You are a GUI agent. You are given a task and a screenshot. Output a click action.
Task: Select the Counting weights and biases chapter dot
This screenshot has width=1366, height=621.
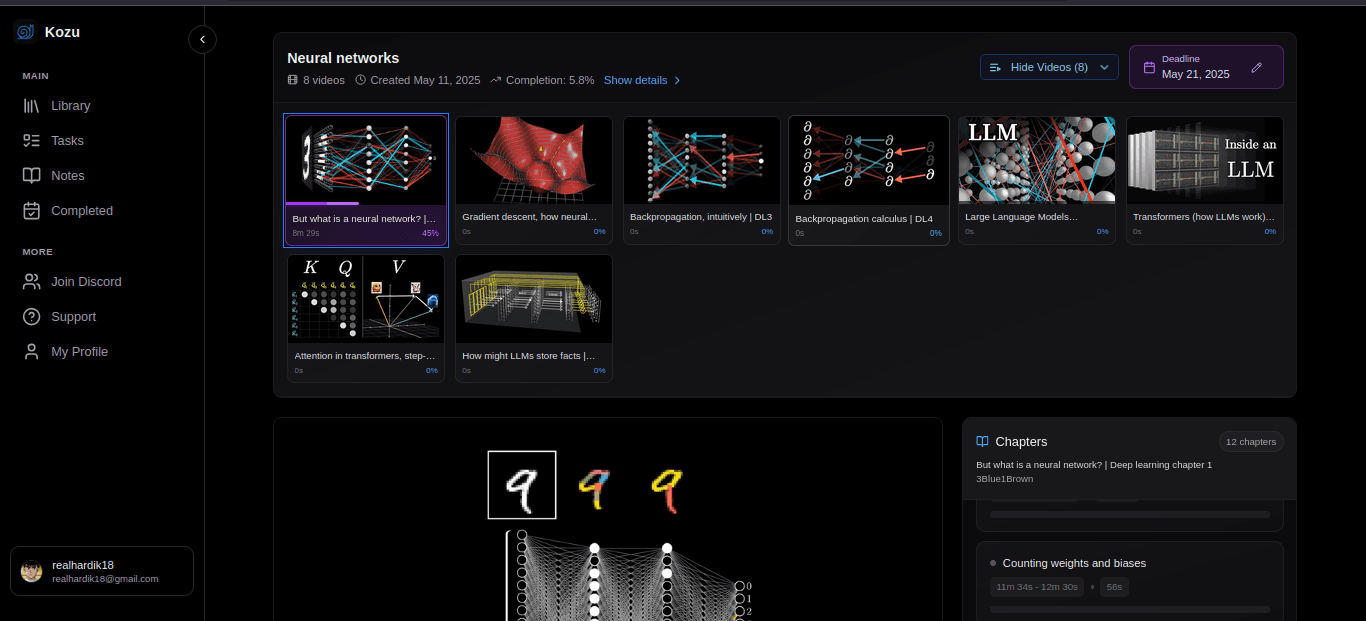(x=991, y=563)
